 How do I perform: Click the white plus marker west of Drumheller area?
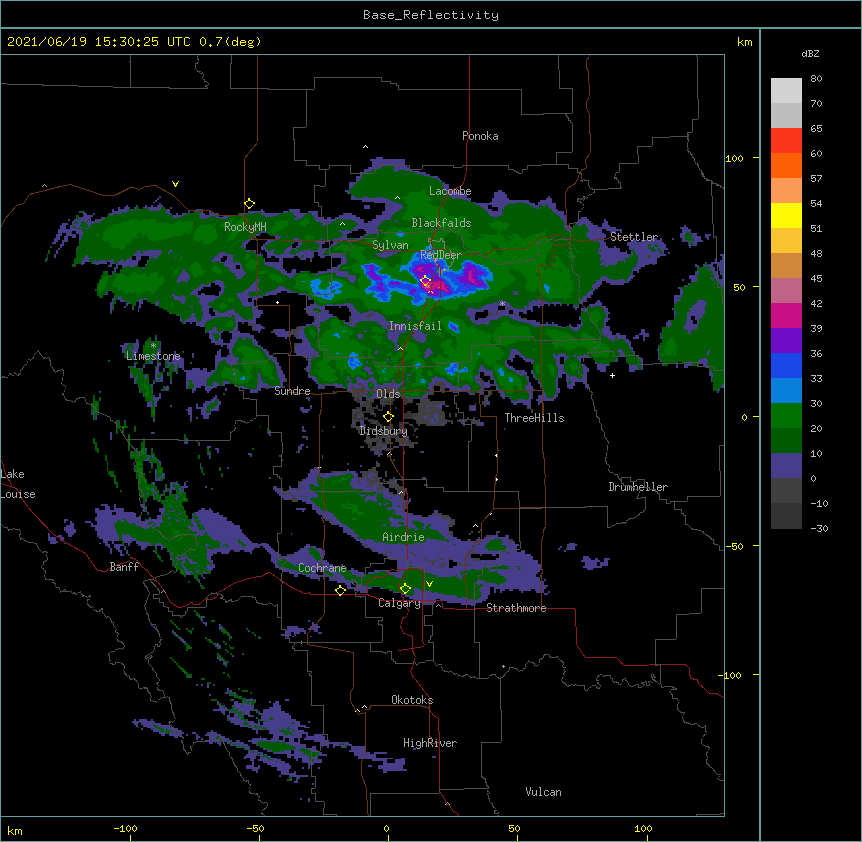tap(612, 375)
